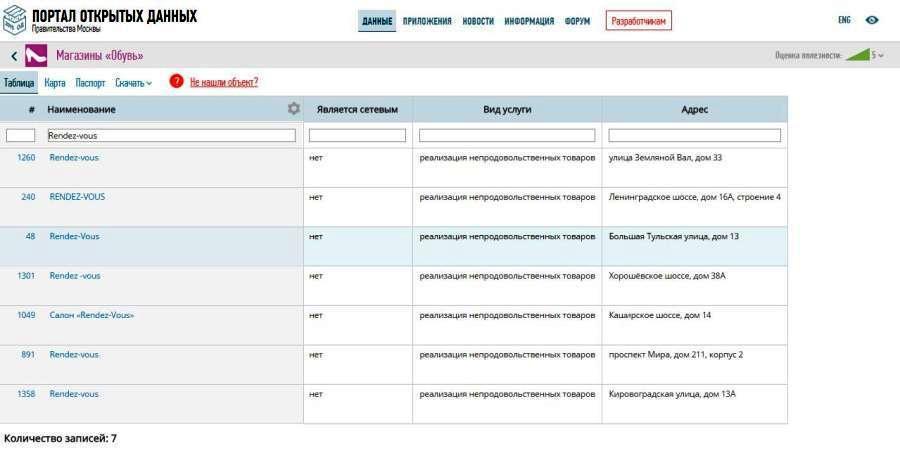Screen dimensions: 900x458
Task: Go back using the left chevron arrow
Action: click(14, 56)
